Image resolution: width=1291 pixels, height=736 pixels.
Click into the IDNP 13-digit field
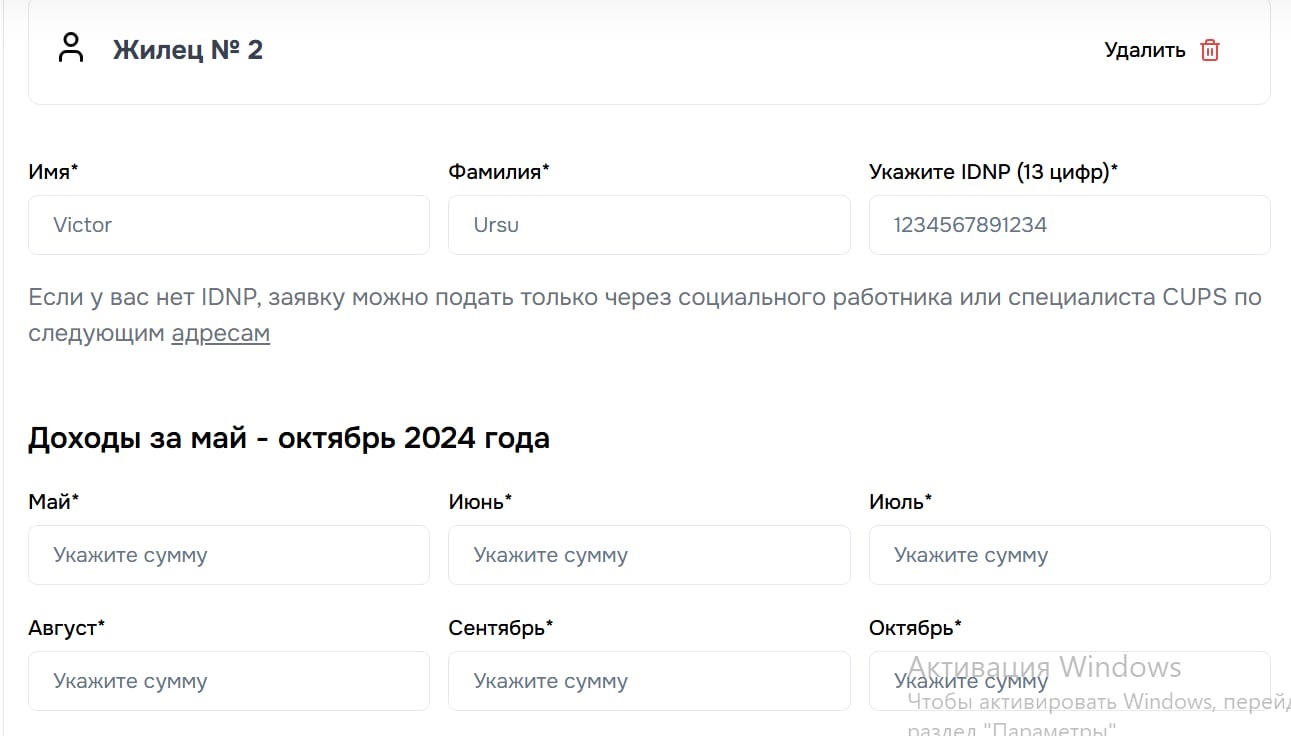(x=1069, y=225)
